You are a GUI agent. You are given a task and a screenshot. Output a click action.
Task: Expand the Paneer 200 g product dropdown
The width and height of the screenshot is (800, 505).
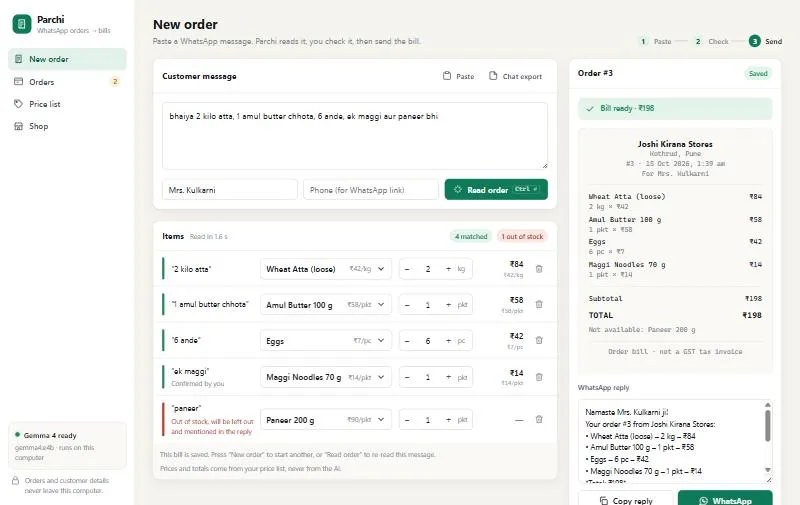point(326,420)
